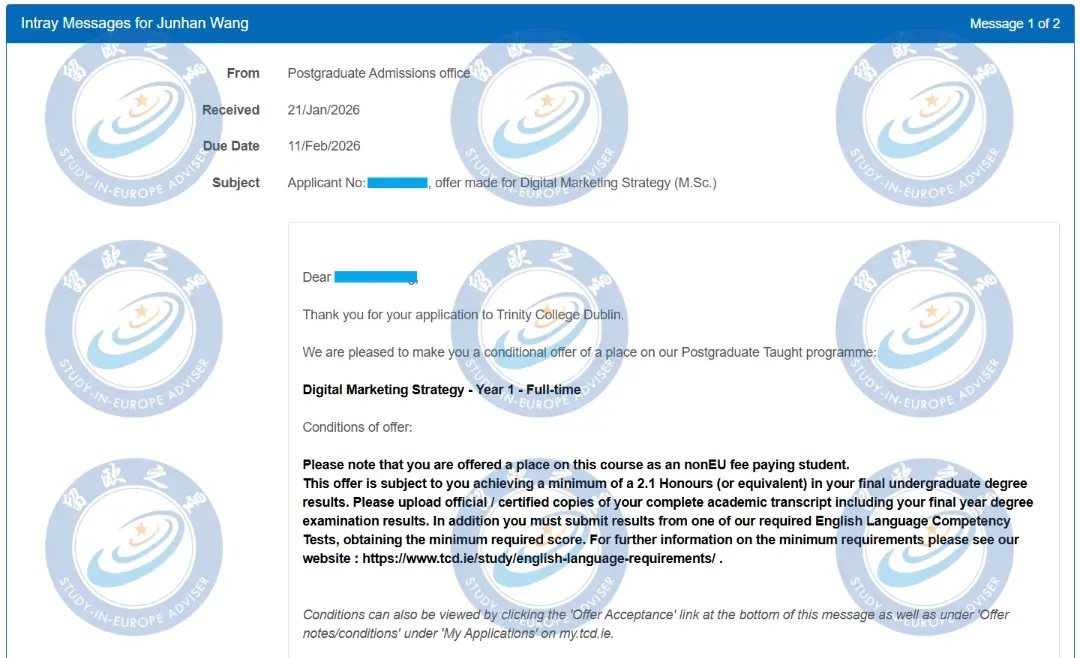
Task: Click the 'Intray Messages for Junhan Wang' header title
Action: pyautogui.click(x=134, y=23)
